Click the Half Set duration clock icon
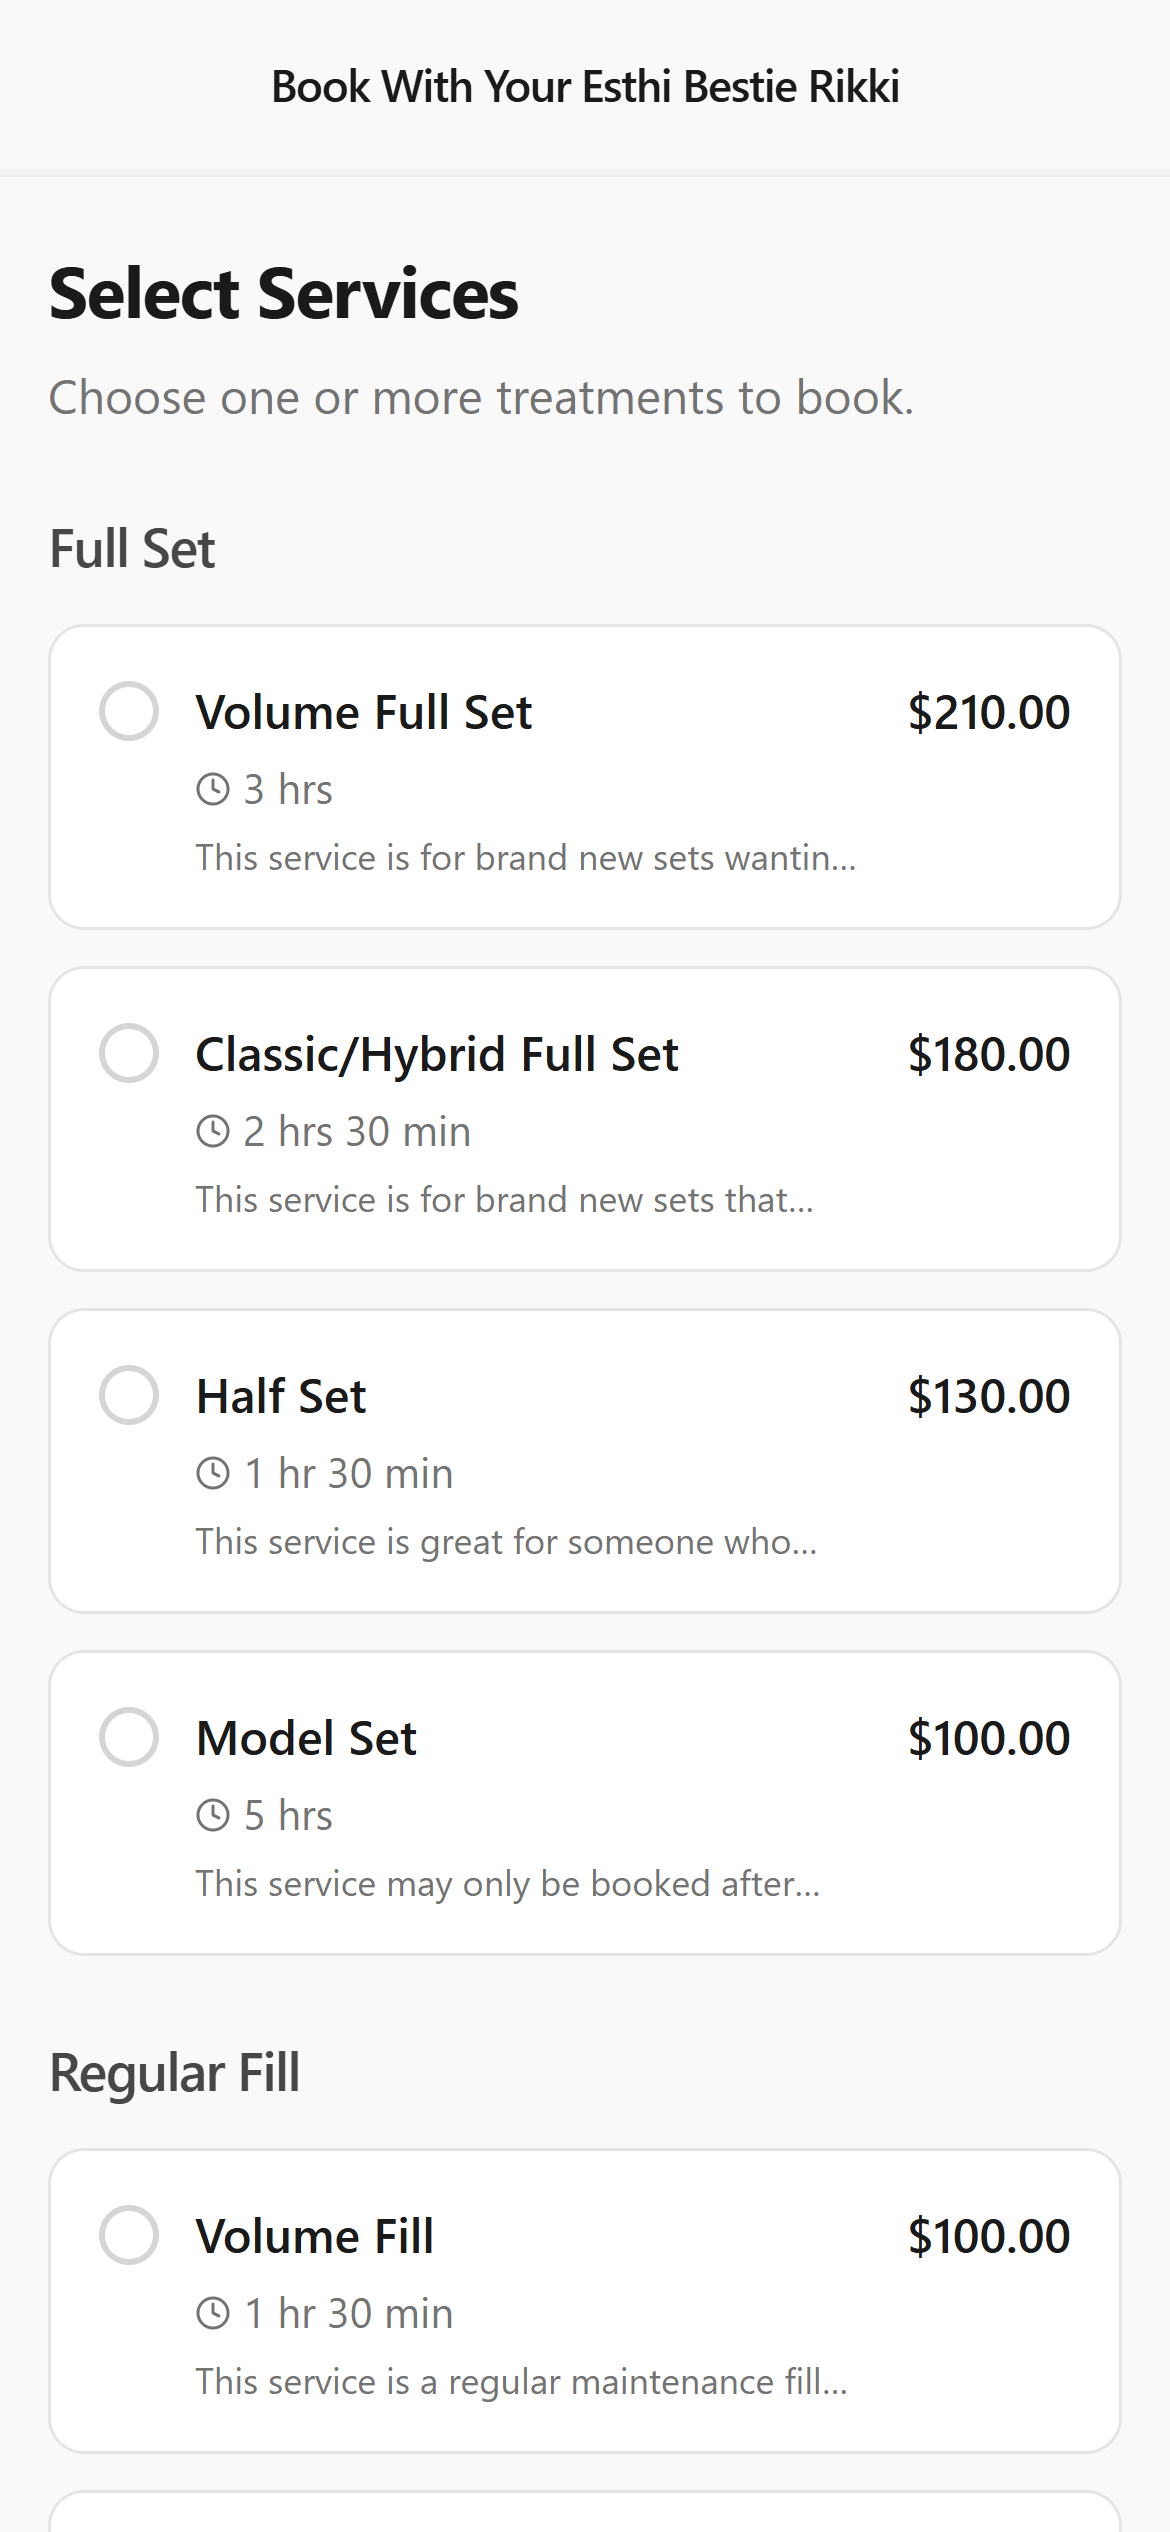This screenshot has width=1170, height=2532. pyautogui.click(x=213, y=1474)
